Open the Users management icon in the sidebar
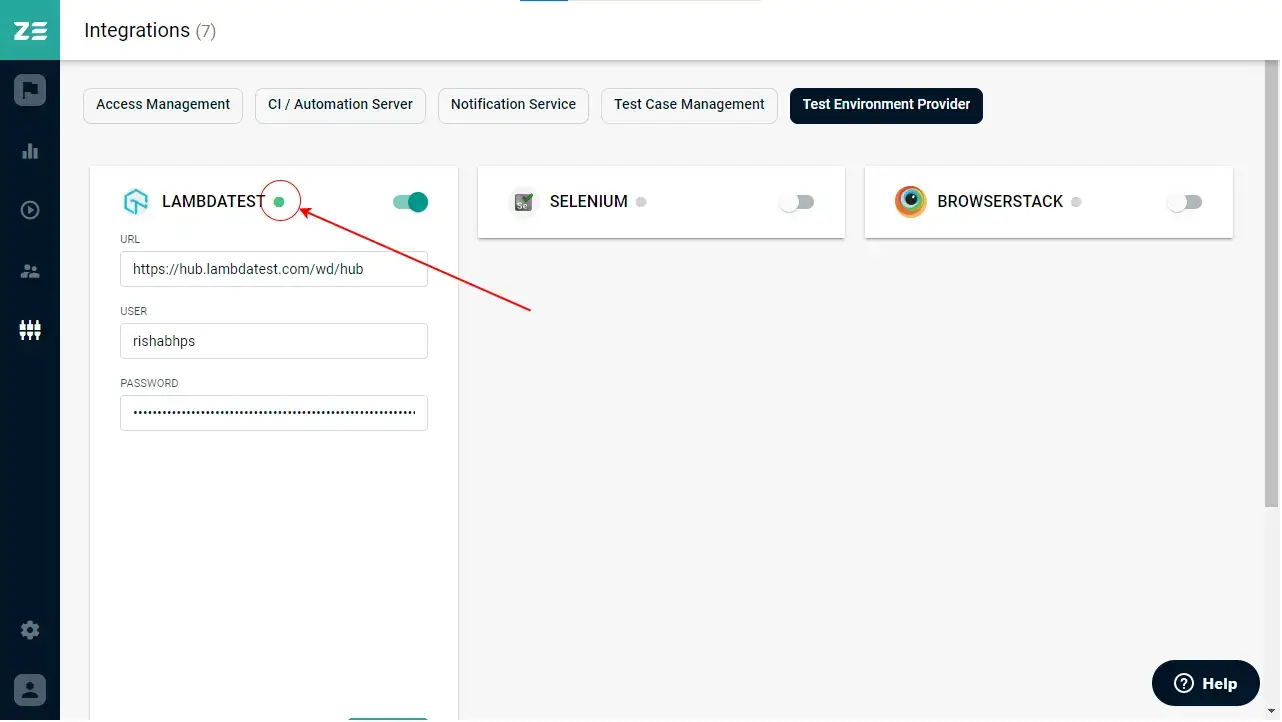The width and height of the screenshot is (1282, 722). pos(30,270)
